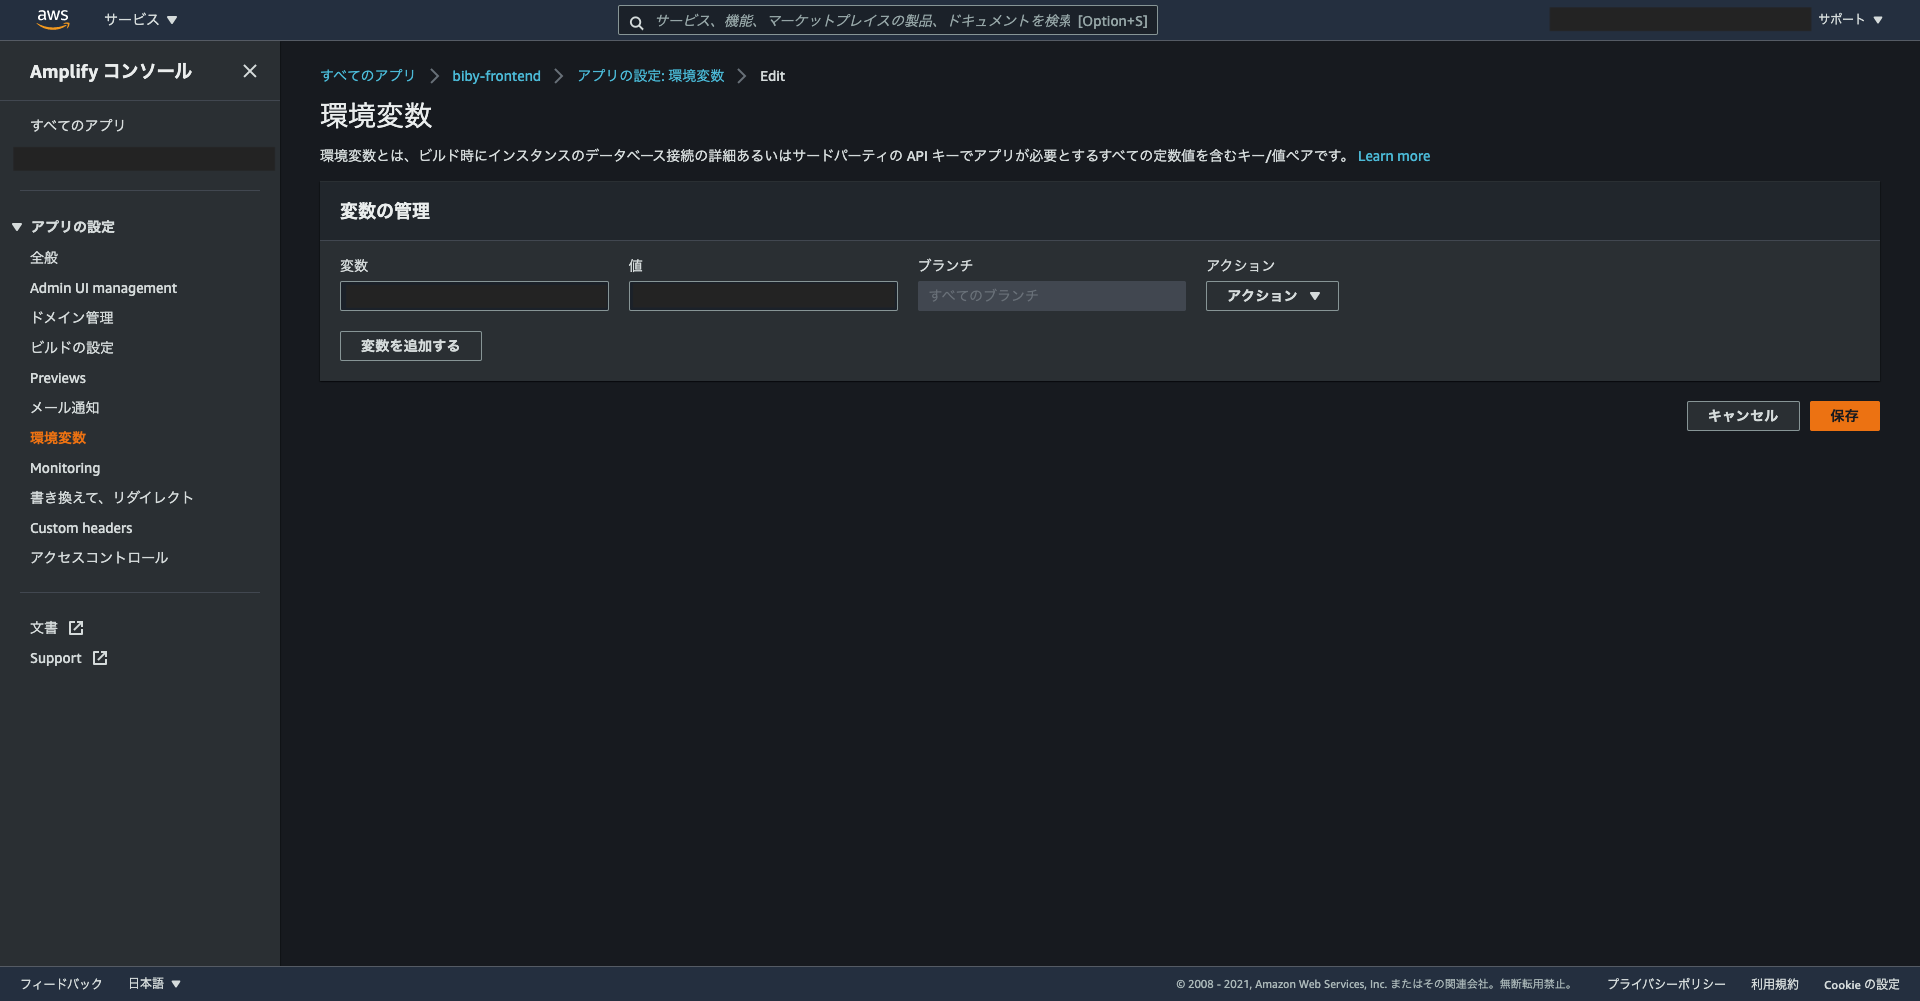Open Monitoring in the sidebar
The width and height of the screenshot is (1920, 1001).
point(65,468)
